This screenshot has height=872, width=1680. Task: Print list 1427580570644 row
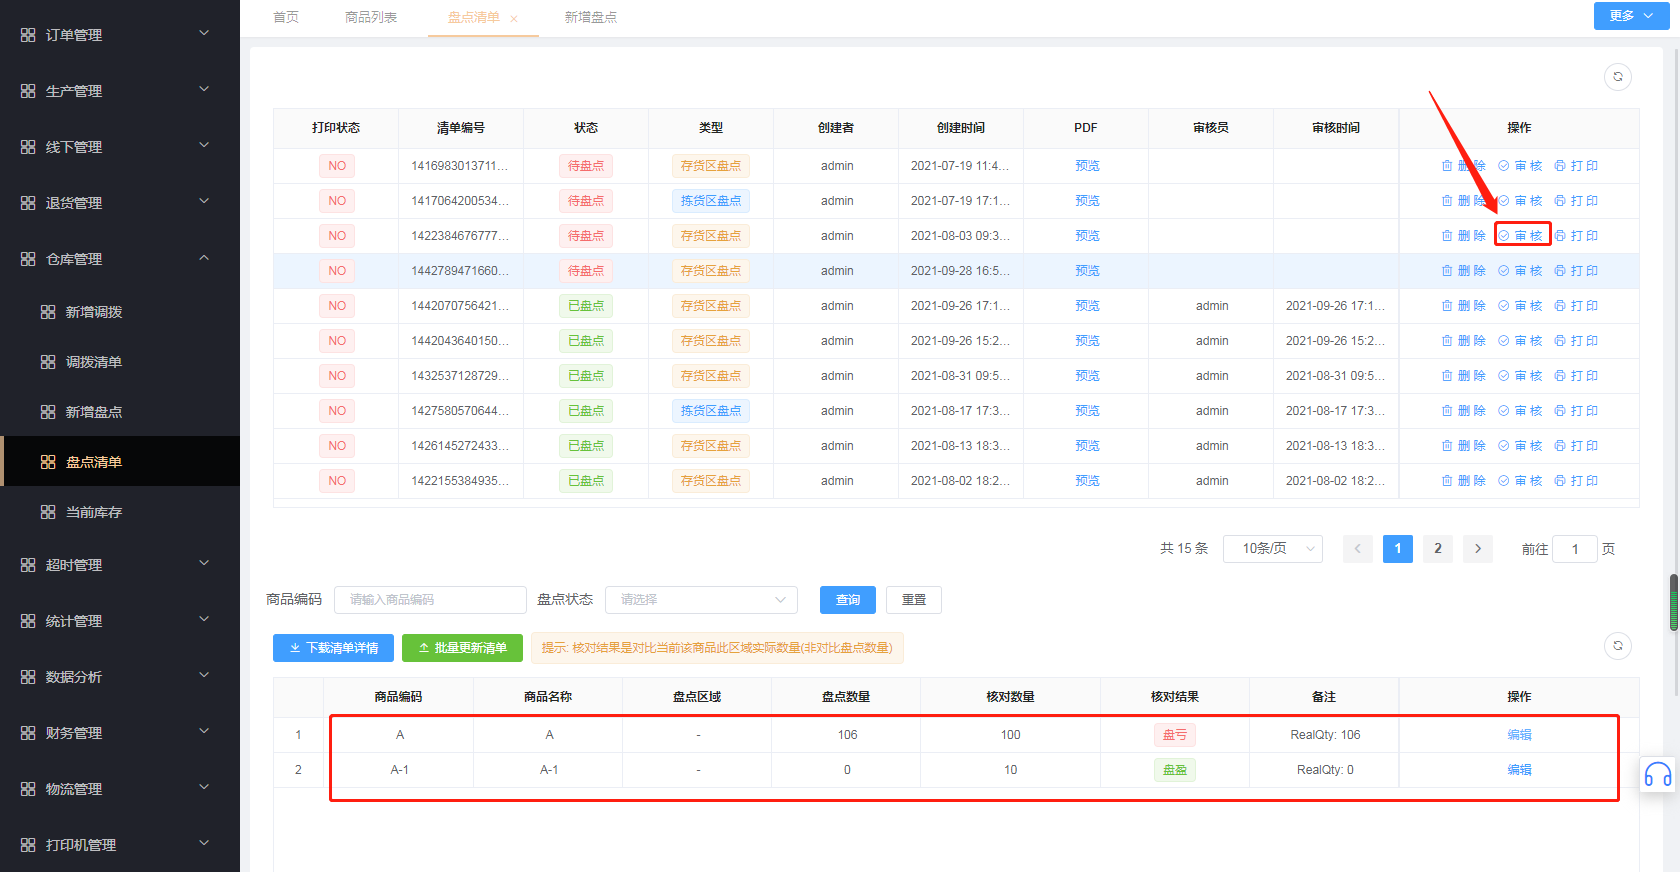click(1576, 411)
